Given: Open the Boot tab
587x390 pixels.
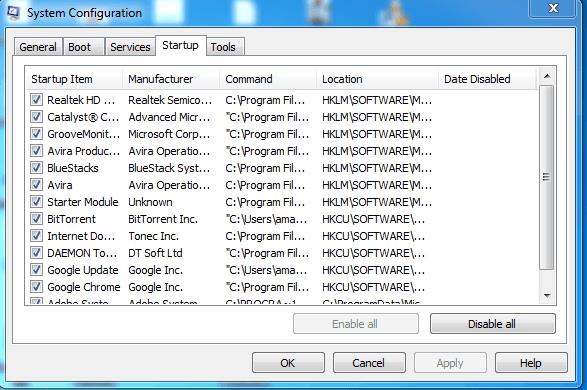Looking at the screenshot, I should pyautogui.click(x=83, y=47).
